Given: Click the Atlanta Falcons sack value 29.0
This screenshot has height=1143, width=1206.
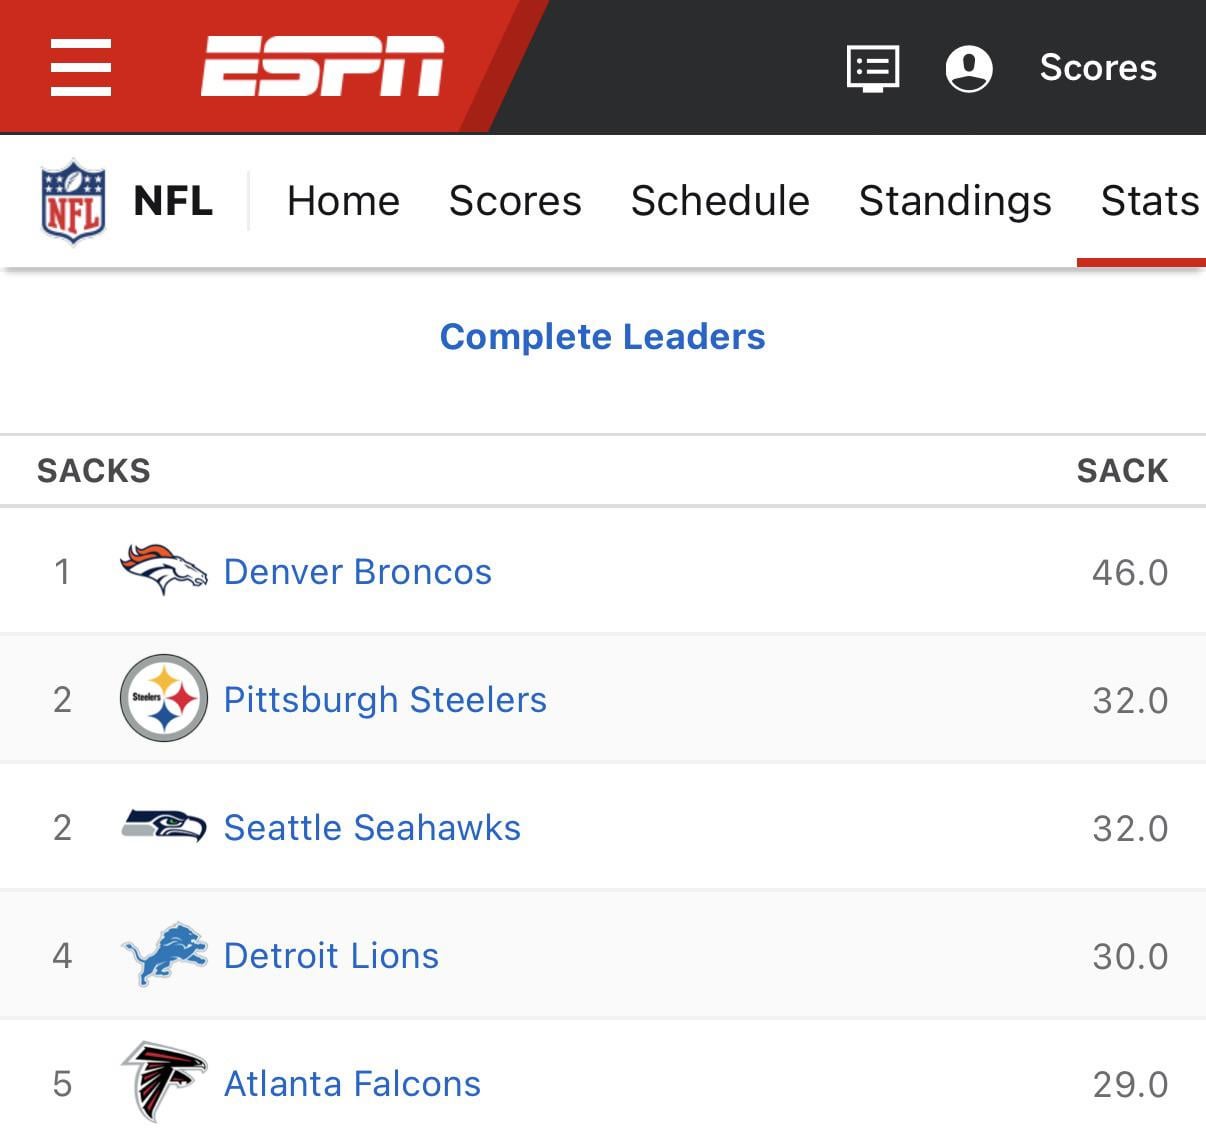Looking at the screenshot, I should [1129, 1084].
